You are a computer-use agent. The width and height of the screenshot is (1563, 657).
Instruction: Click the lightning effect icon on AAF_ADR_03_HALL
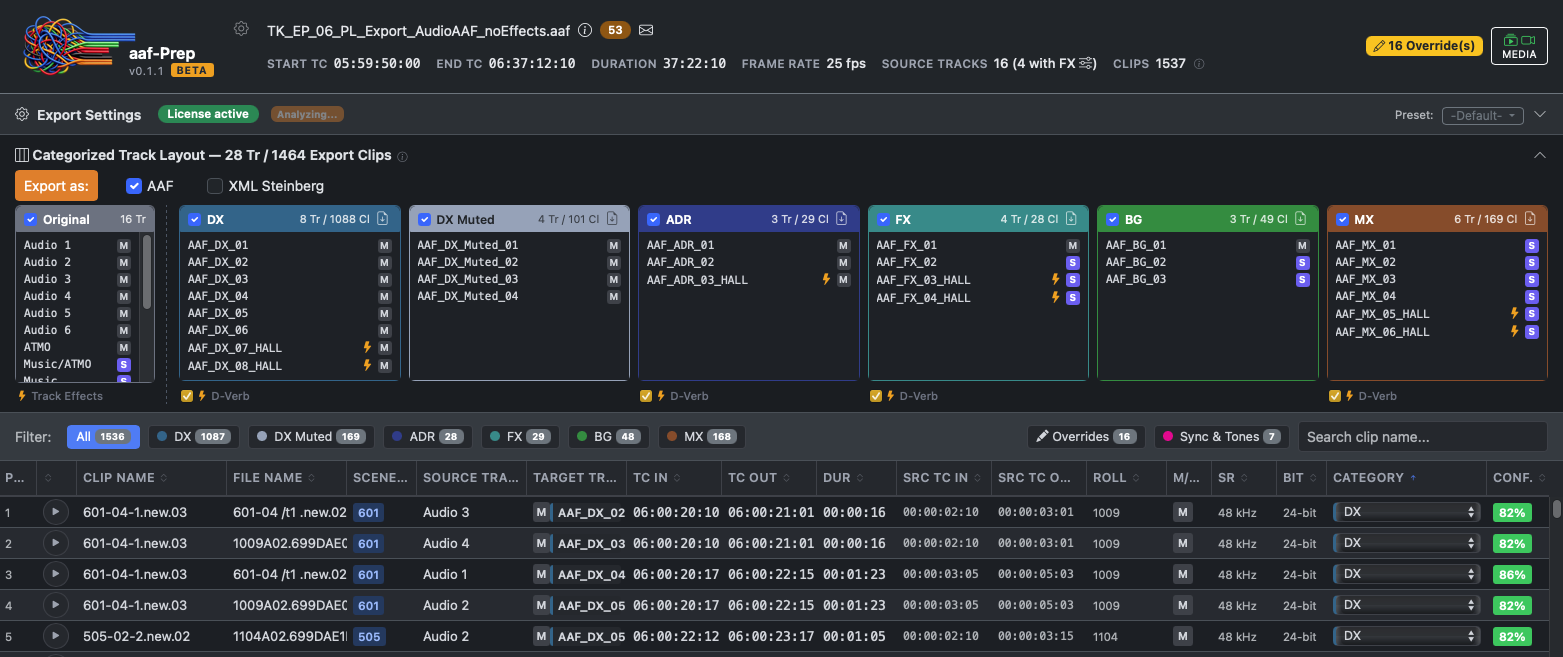826,280
